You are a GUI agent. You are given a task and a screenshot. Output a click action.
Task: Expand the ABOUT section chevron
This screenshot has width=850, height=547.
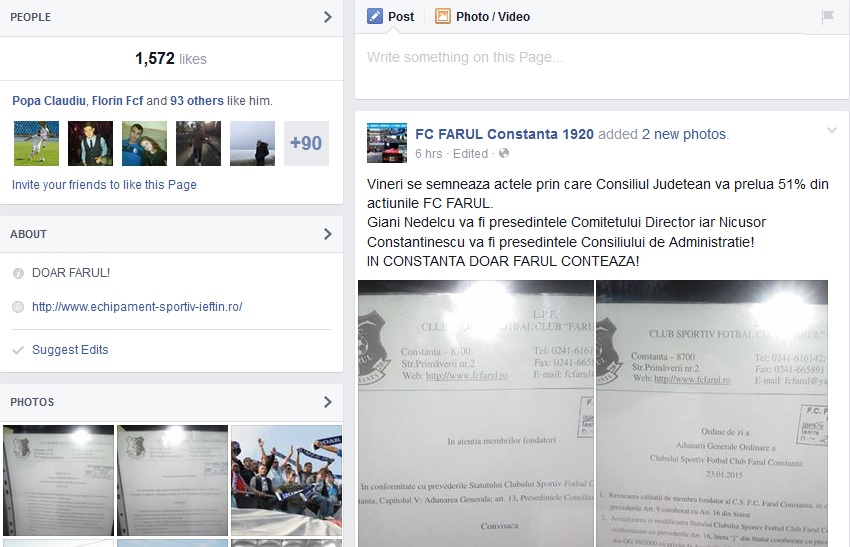click(327, 234)
